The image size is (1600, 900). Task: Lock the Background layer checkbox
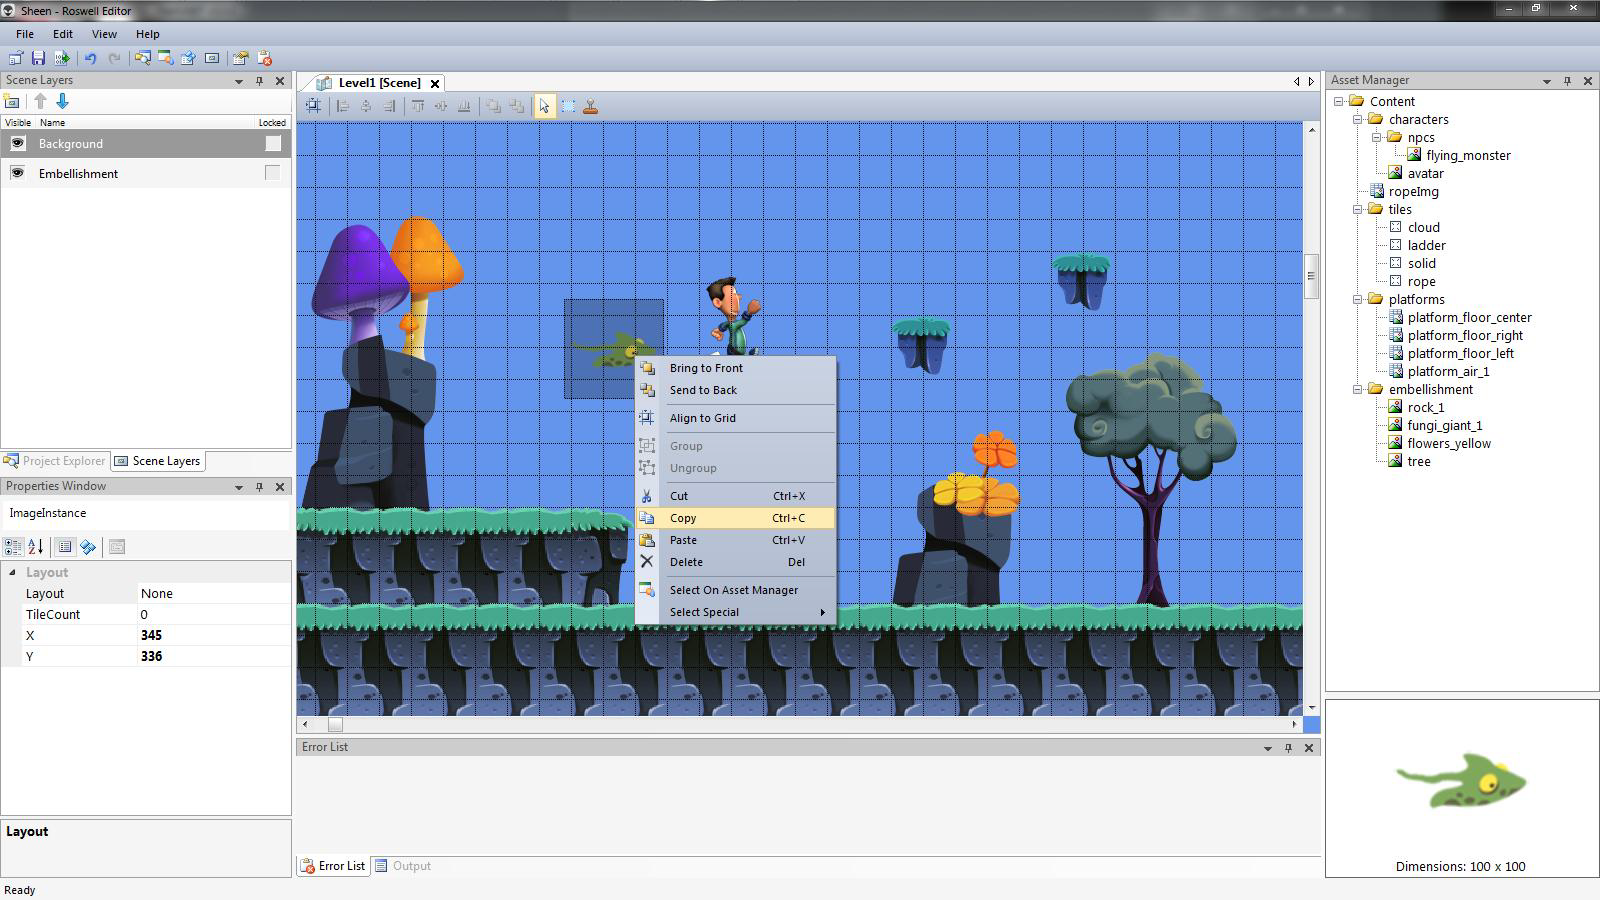pyautogui.click(x=272, y=143)
